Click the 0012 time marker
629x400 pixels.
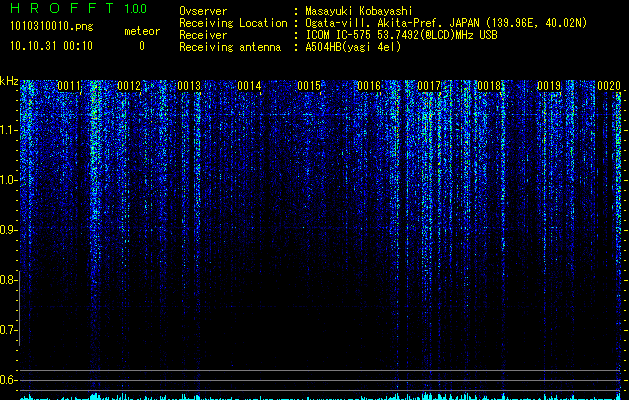tap(129, 86)
